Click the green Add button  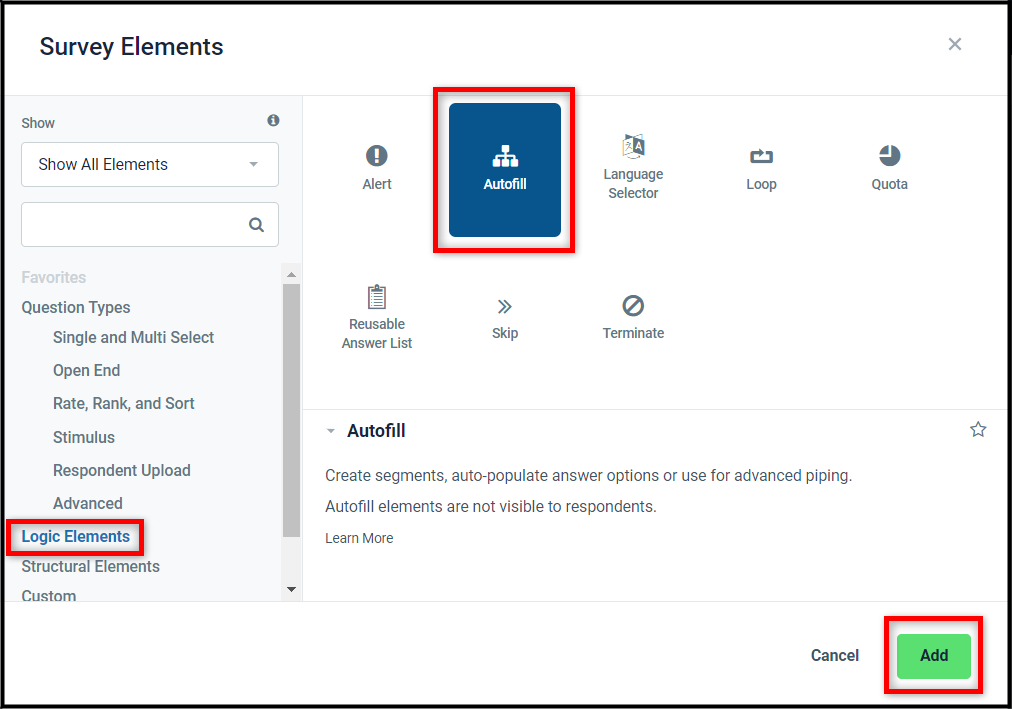pyautogui.click(x=933, y=656)
